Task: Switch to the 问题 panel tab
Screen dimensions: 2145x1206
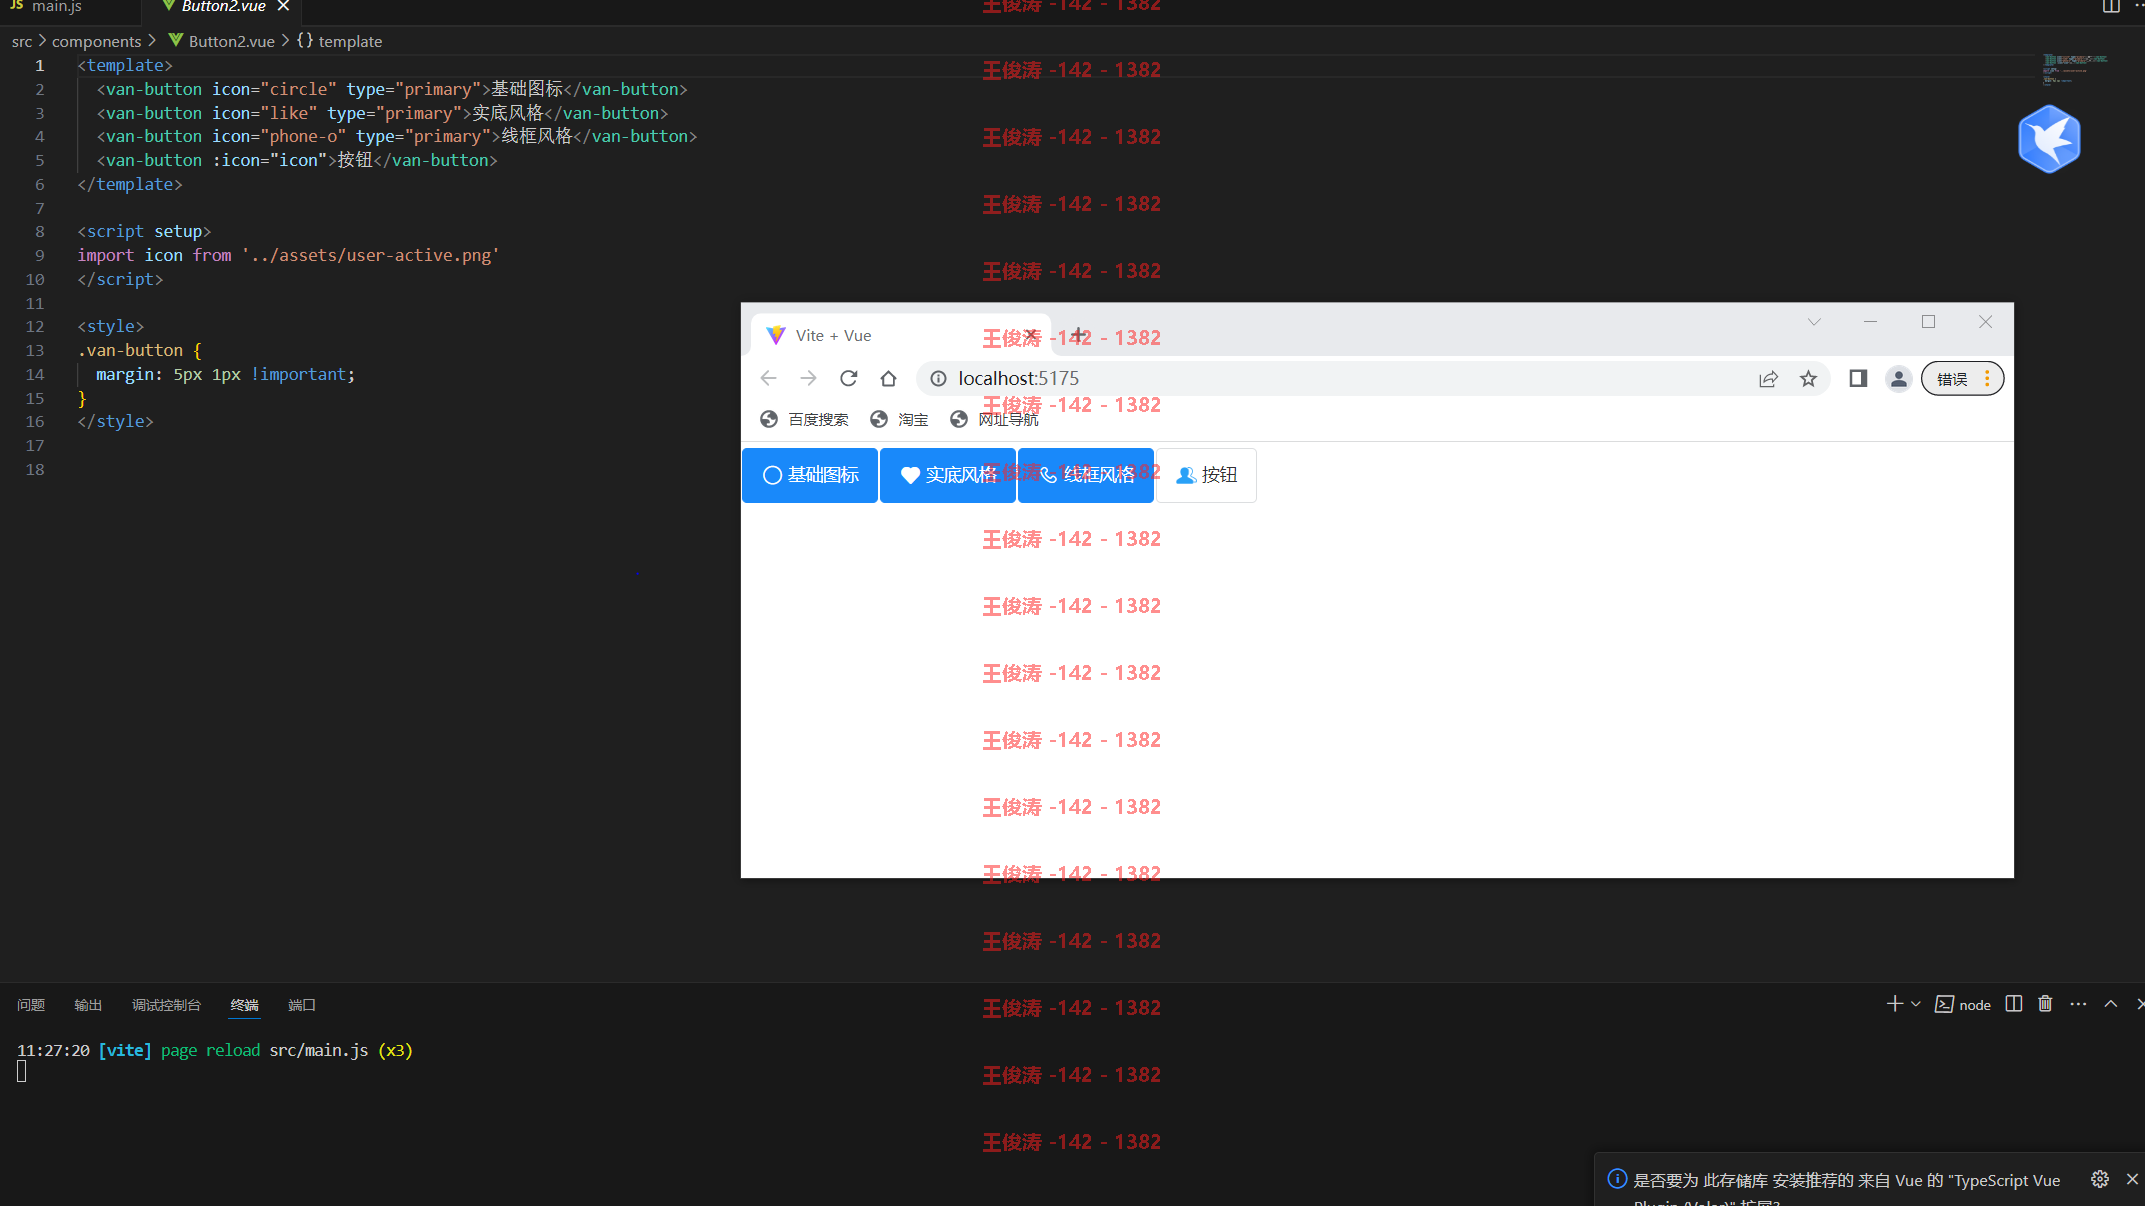Action: [31, 1005]
